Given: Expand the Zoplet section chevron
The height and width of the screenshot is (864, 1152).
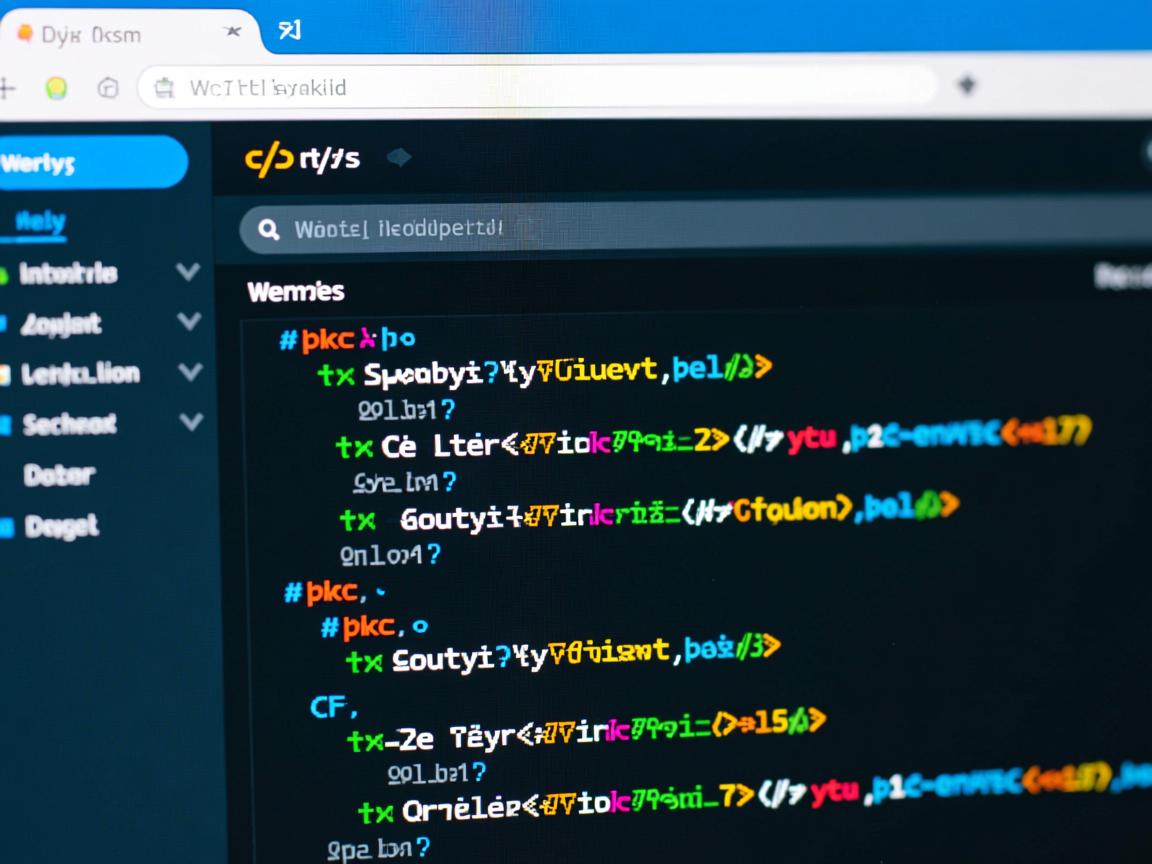Looking at the screenshot, I should (188, 322).
